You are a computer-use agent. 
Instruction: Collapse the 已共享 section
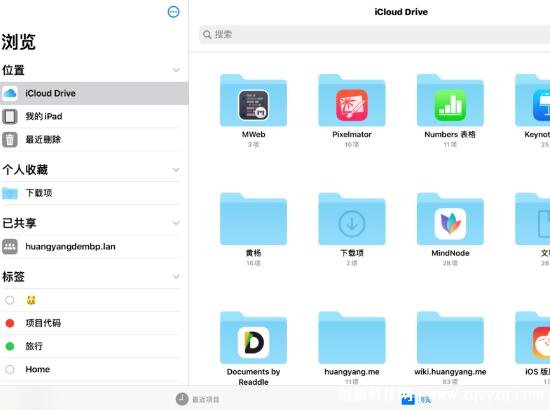pyautogui.click(x=176, y=223)
